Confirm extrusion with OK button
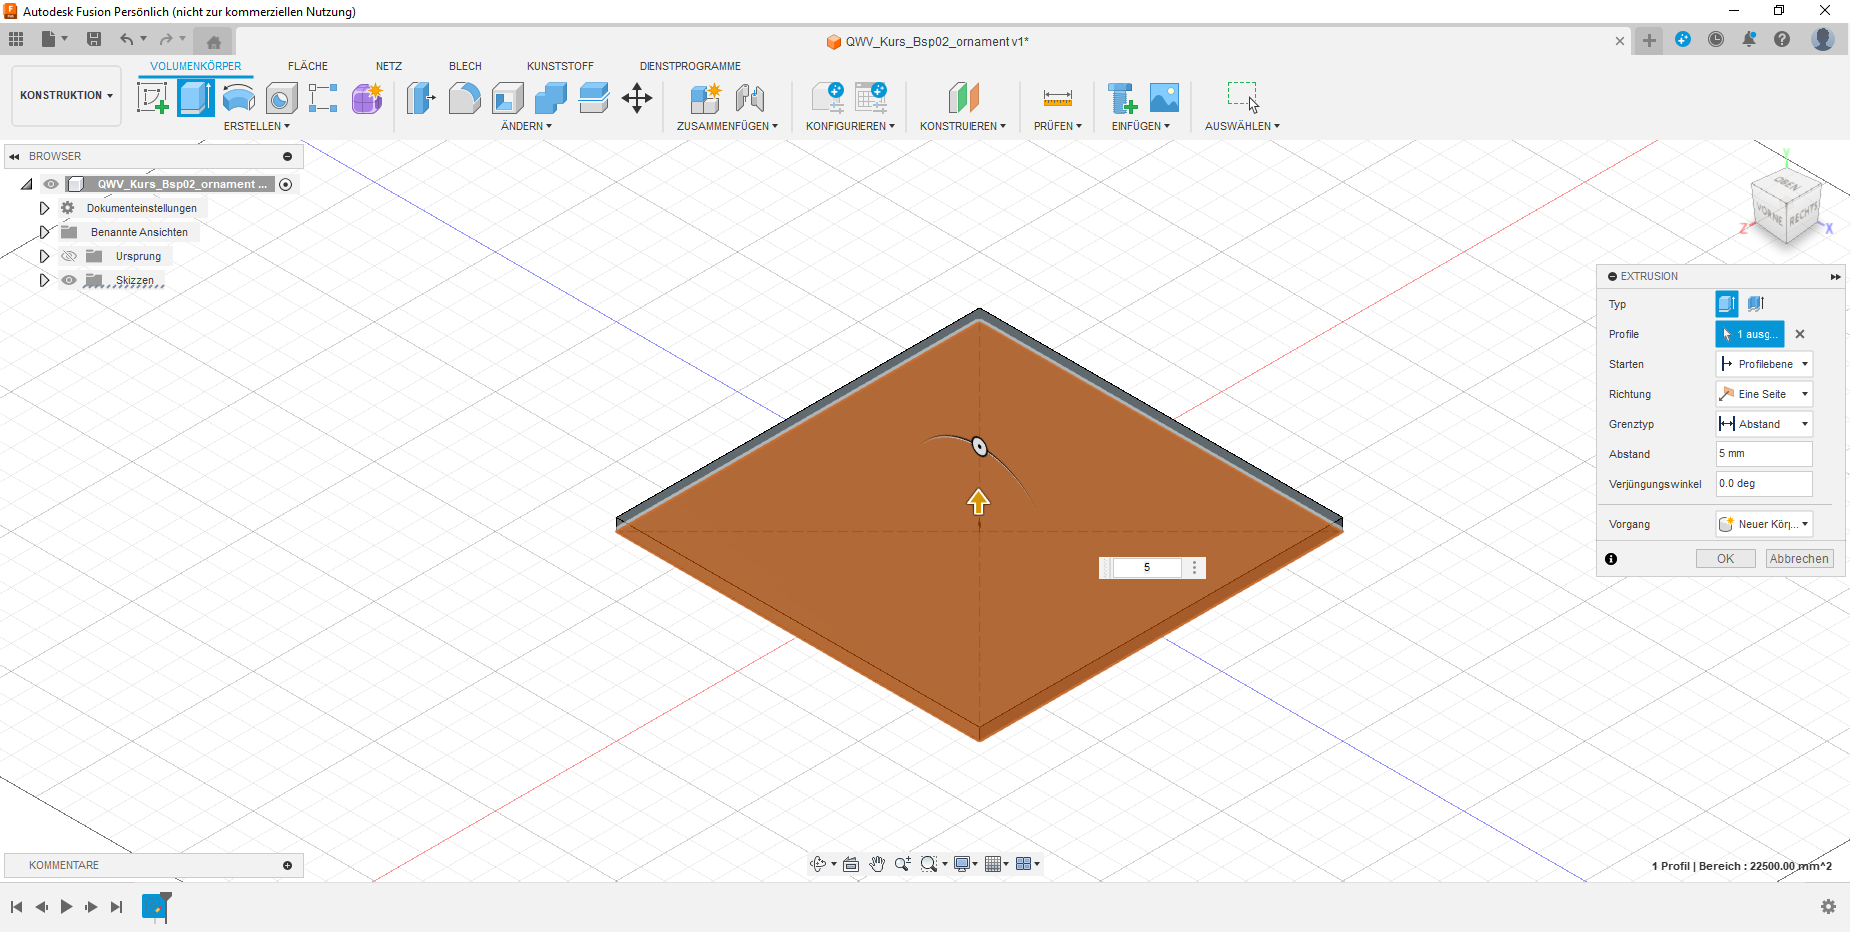1850x932 pixels. coord(1725,559)
